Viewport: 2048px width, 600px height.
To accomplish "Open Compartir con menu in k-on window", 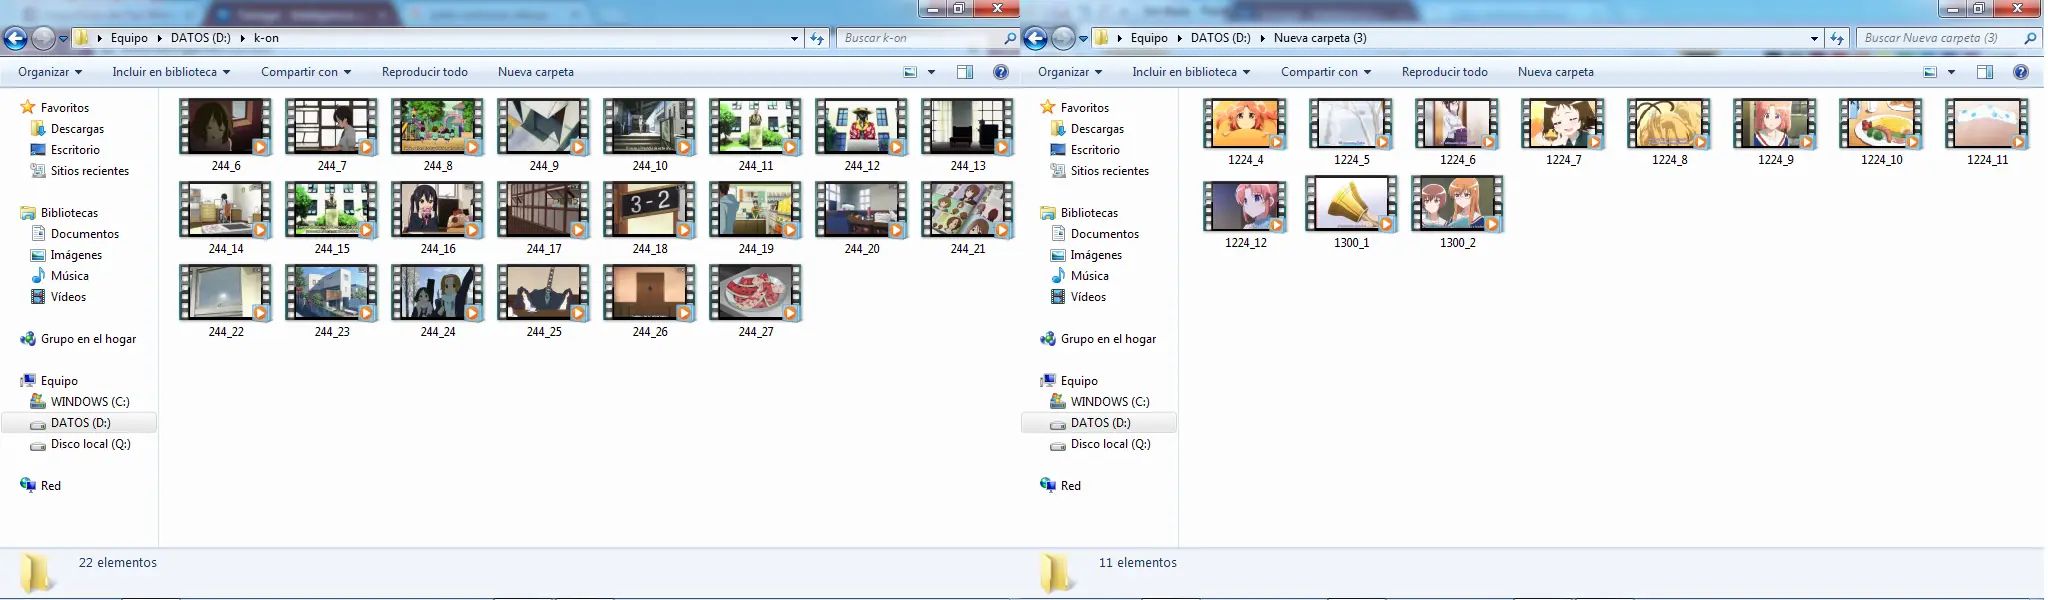I will point(306,72).
